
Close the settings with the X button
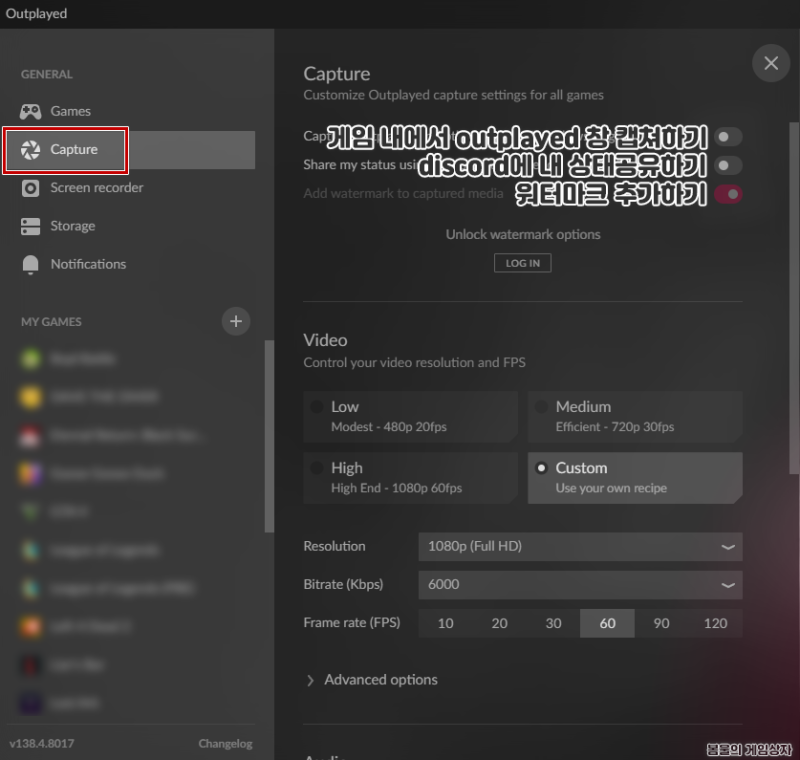[771, 63]
